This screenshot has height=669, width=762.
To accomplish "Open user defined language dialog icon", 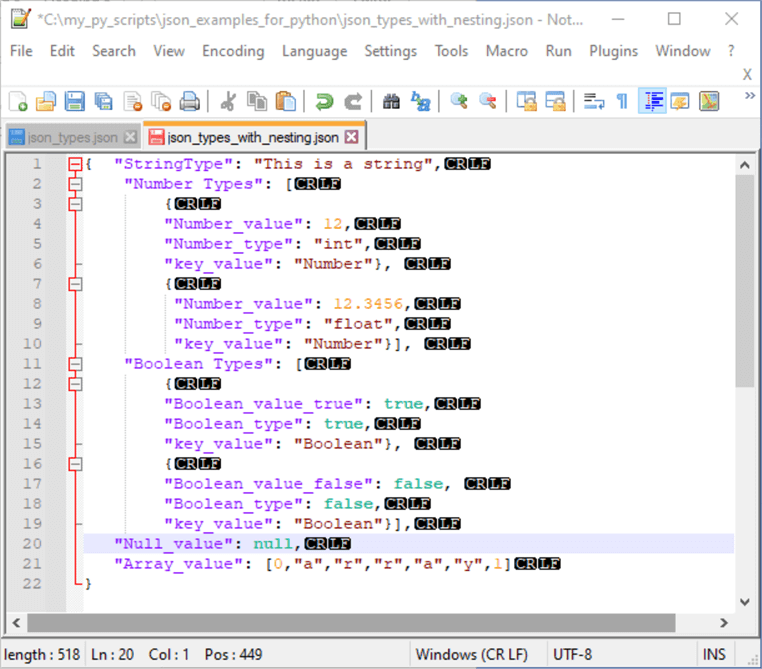I will click(x=680, y=102).
